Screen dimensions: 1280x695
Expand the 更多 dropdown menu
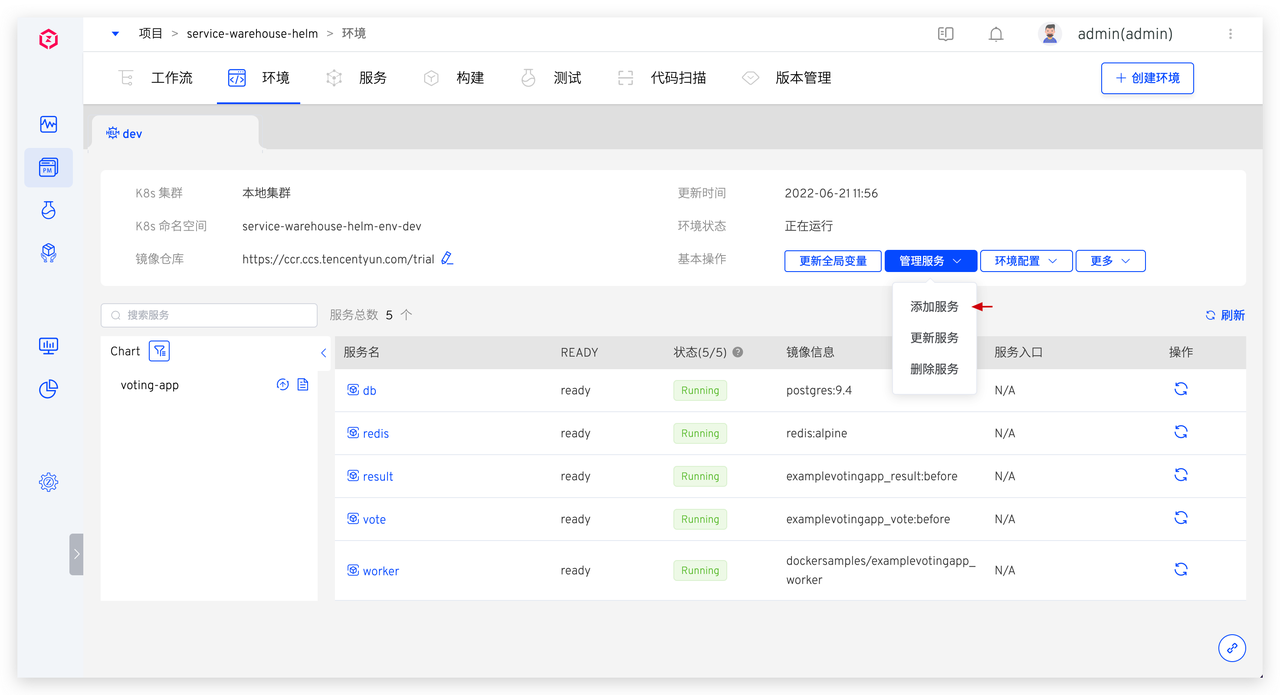click(1110, 261)
